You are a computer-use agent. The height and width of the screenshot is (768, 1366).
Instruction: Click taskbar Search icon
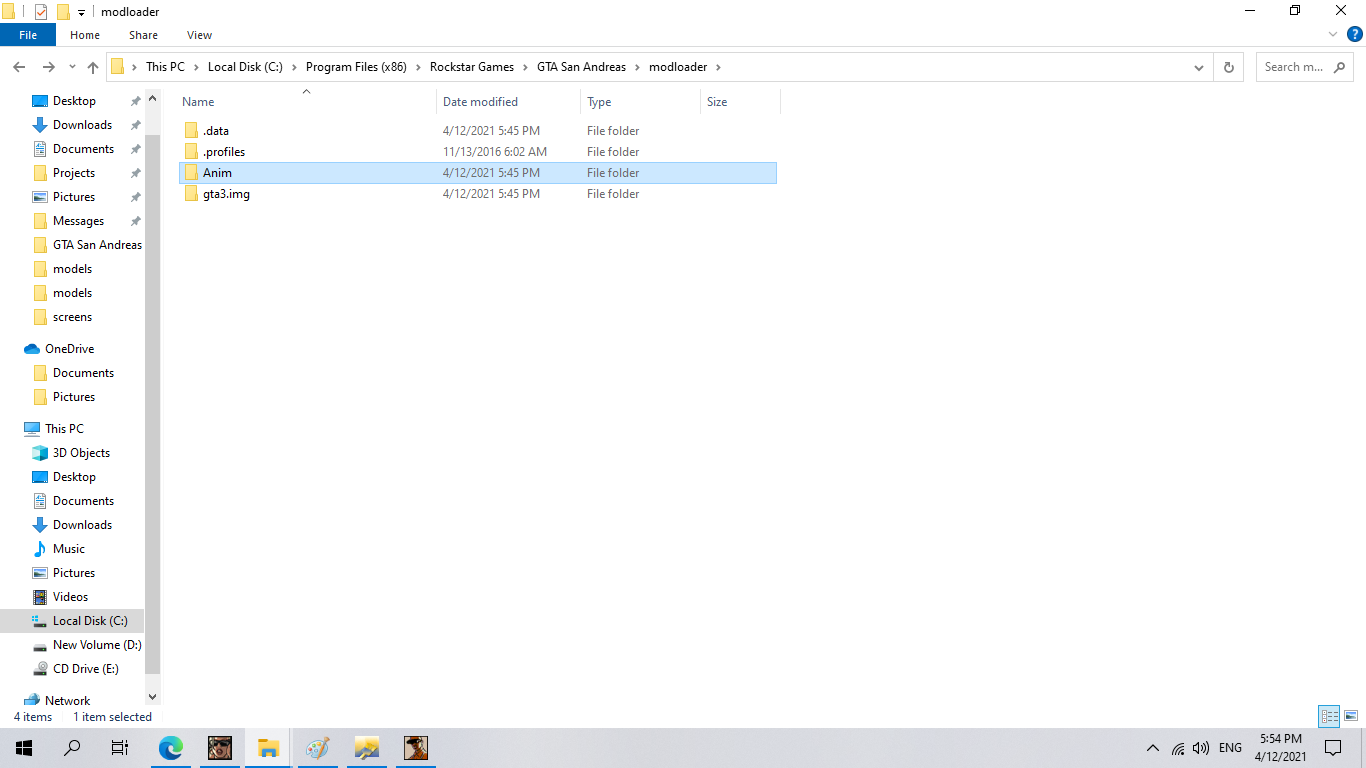point(72,748)
